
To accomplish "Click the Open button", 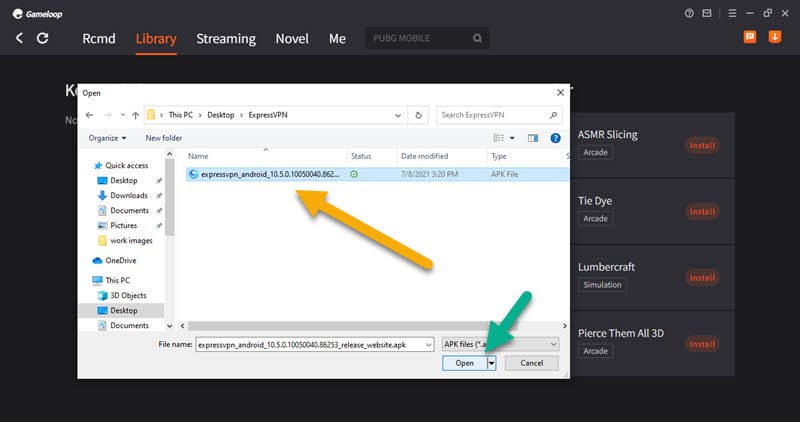I will pos(464,363).
